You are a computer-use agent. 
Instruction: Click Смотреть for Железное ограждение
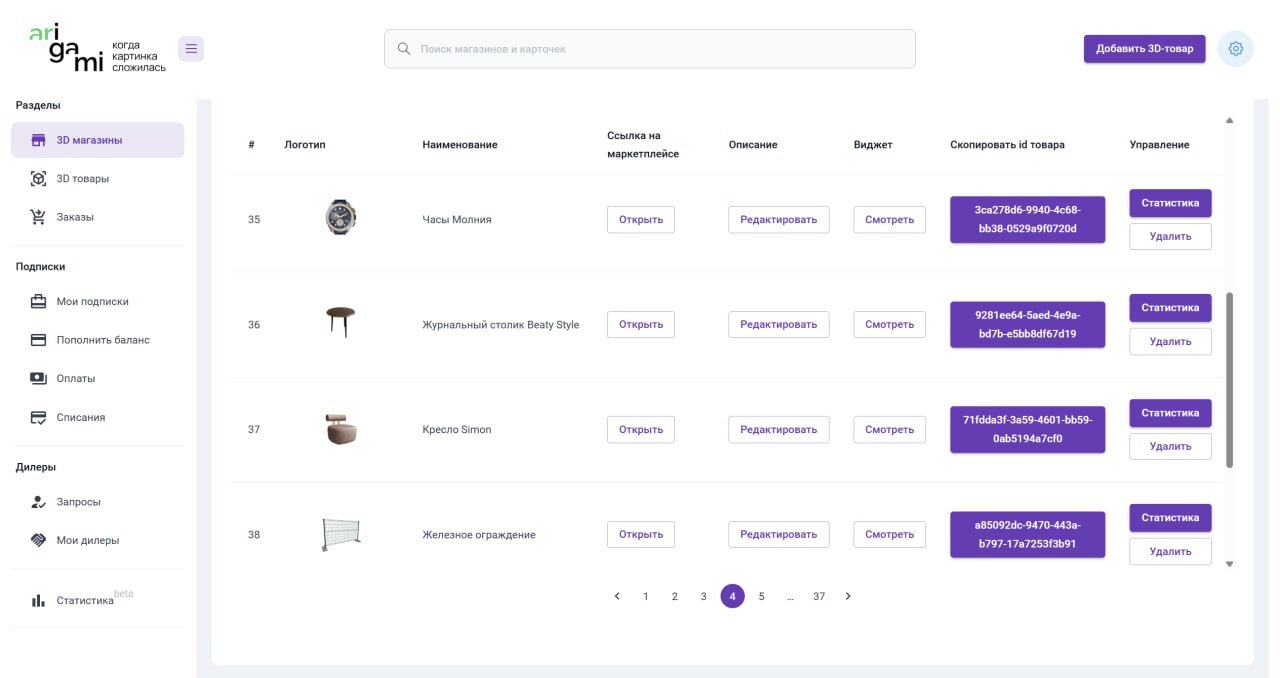pyautogui.click(x=889, y=534)
